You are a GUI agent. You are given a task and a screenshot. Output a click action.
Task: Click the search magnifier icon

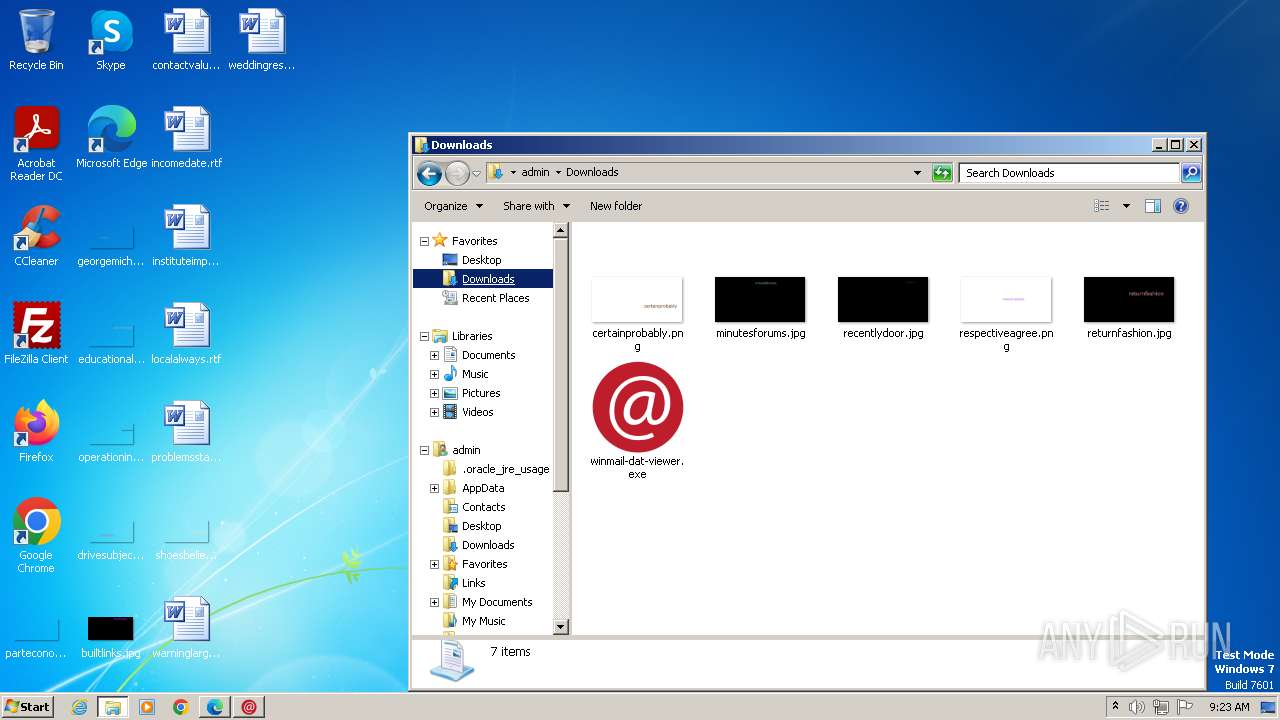[x=1191, y=173]
